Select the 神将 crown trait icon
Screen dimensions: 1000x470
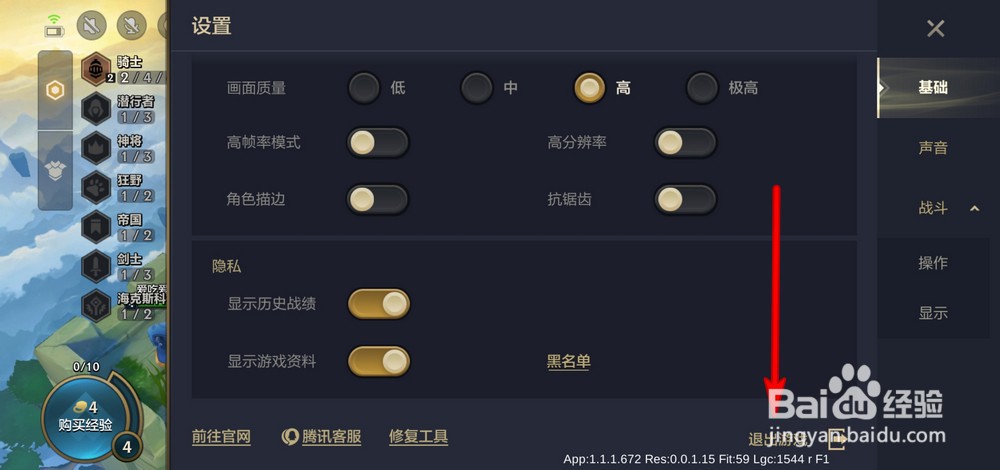pyautogui.click(x=97, y=148)
